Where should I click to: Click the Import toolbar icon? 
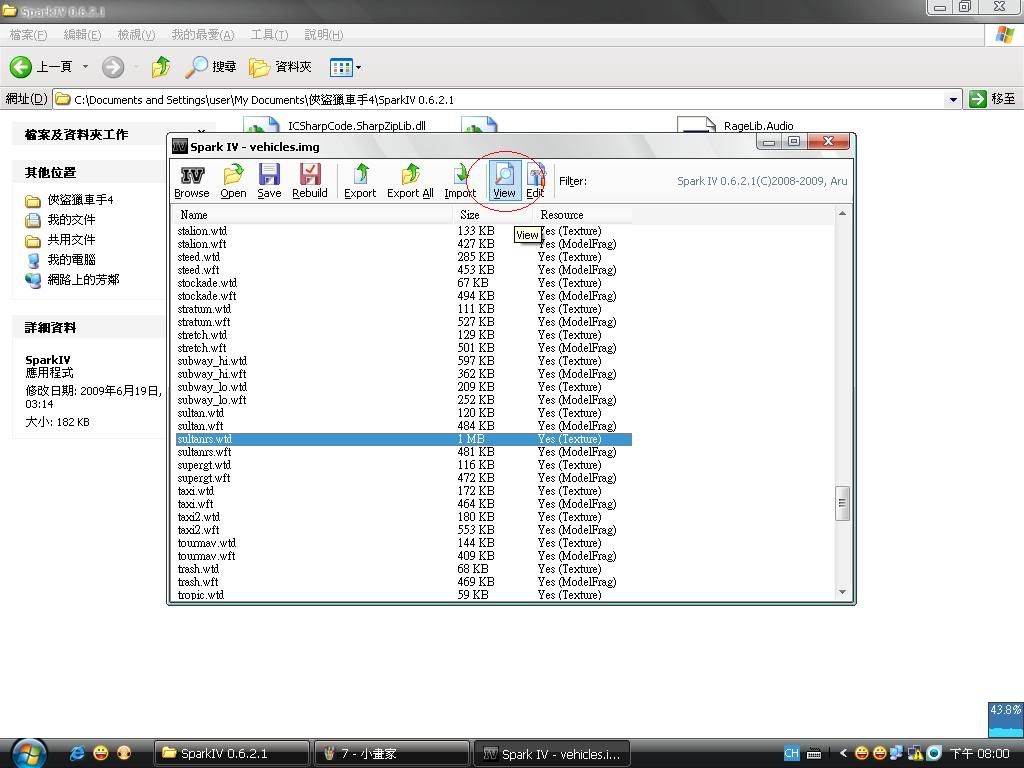tap(460, 180)
